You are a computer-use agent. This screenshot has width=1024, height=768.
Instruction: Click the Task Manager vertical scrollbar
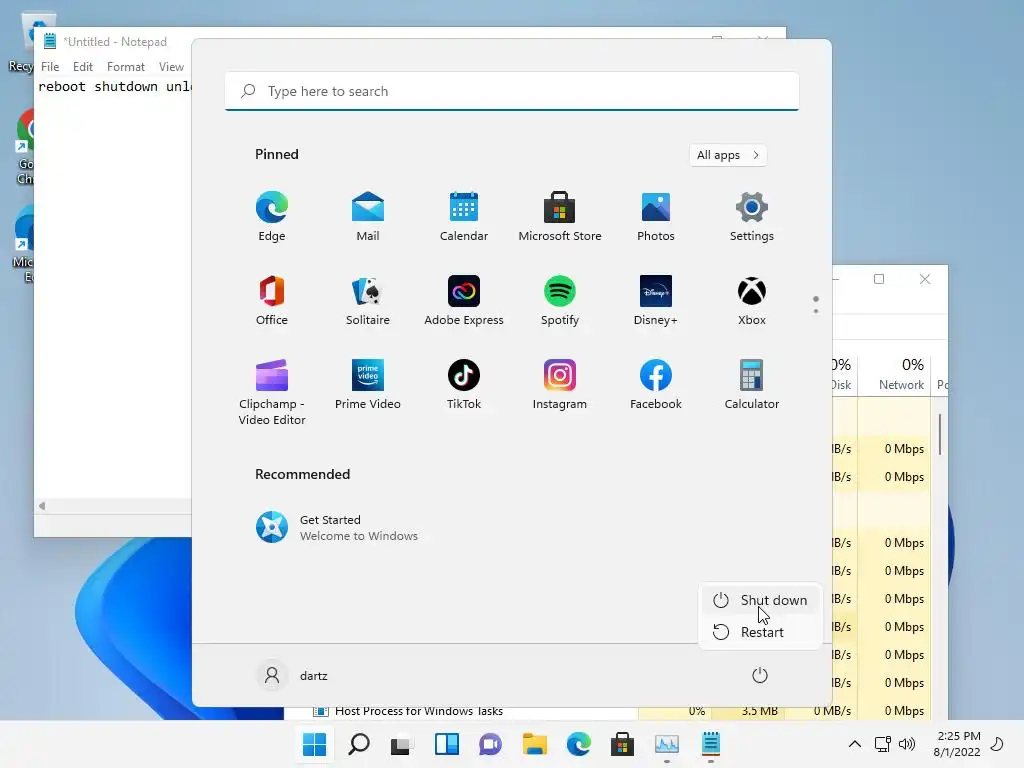tap(940, 434)
